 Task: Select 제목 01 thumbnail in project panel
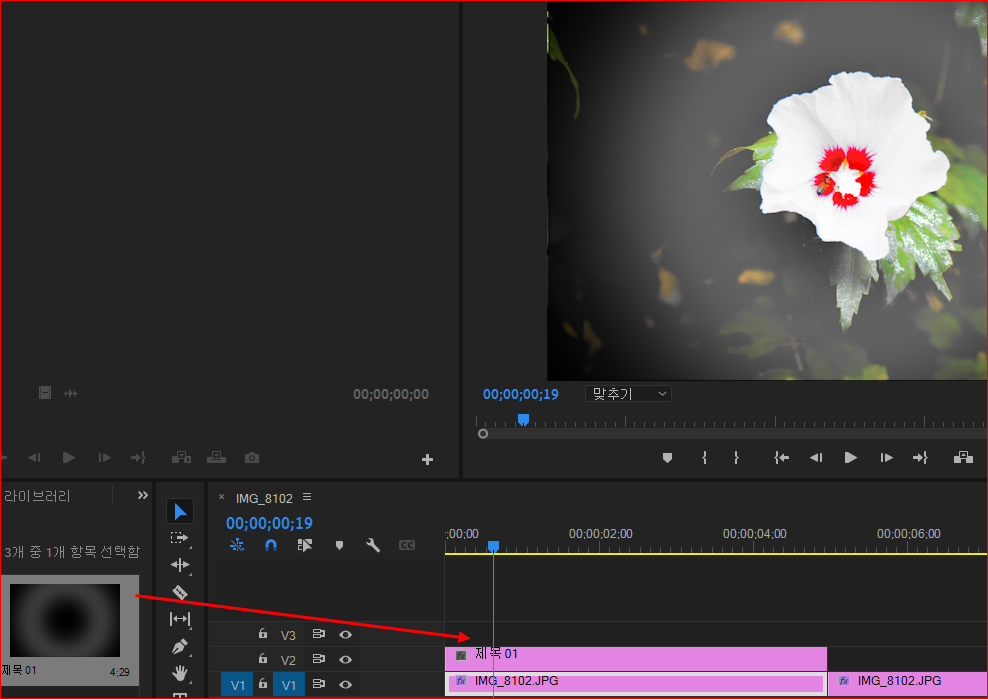click(x=65, y=620)
